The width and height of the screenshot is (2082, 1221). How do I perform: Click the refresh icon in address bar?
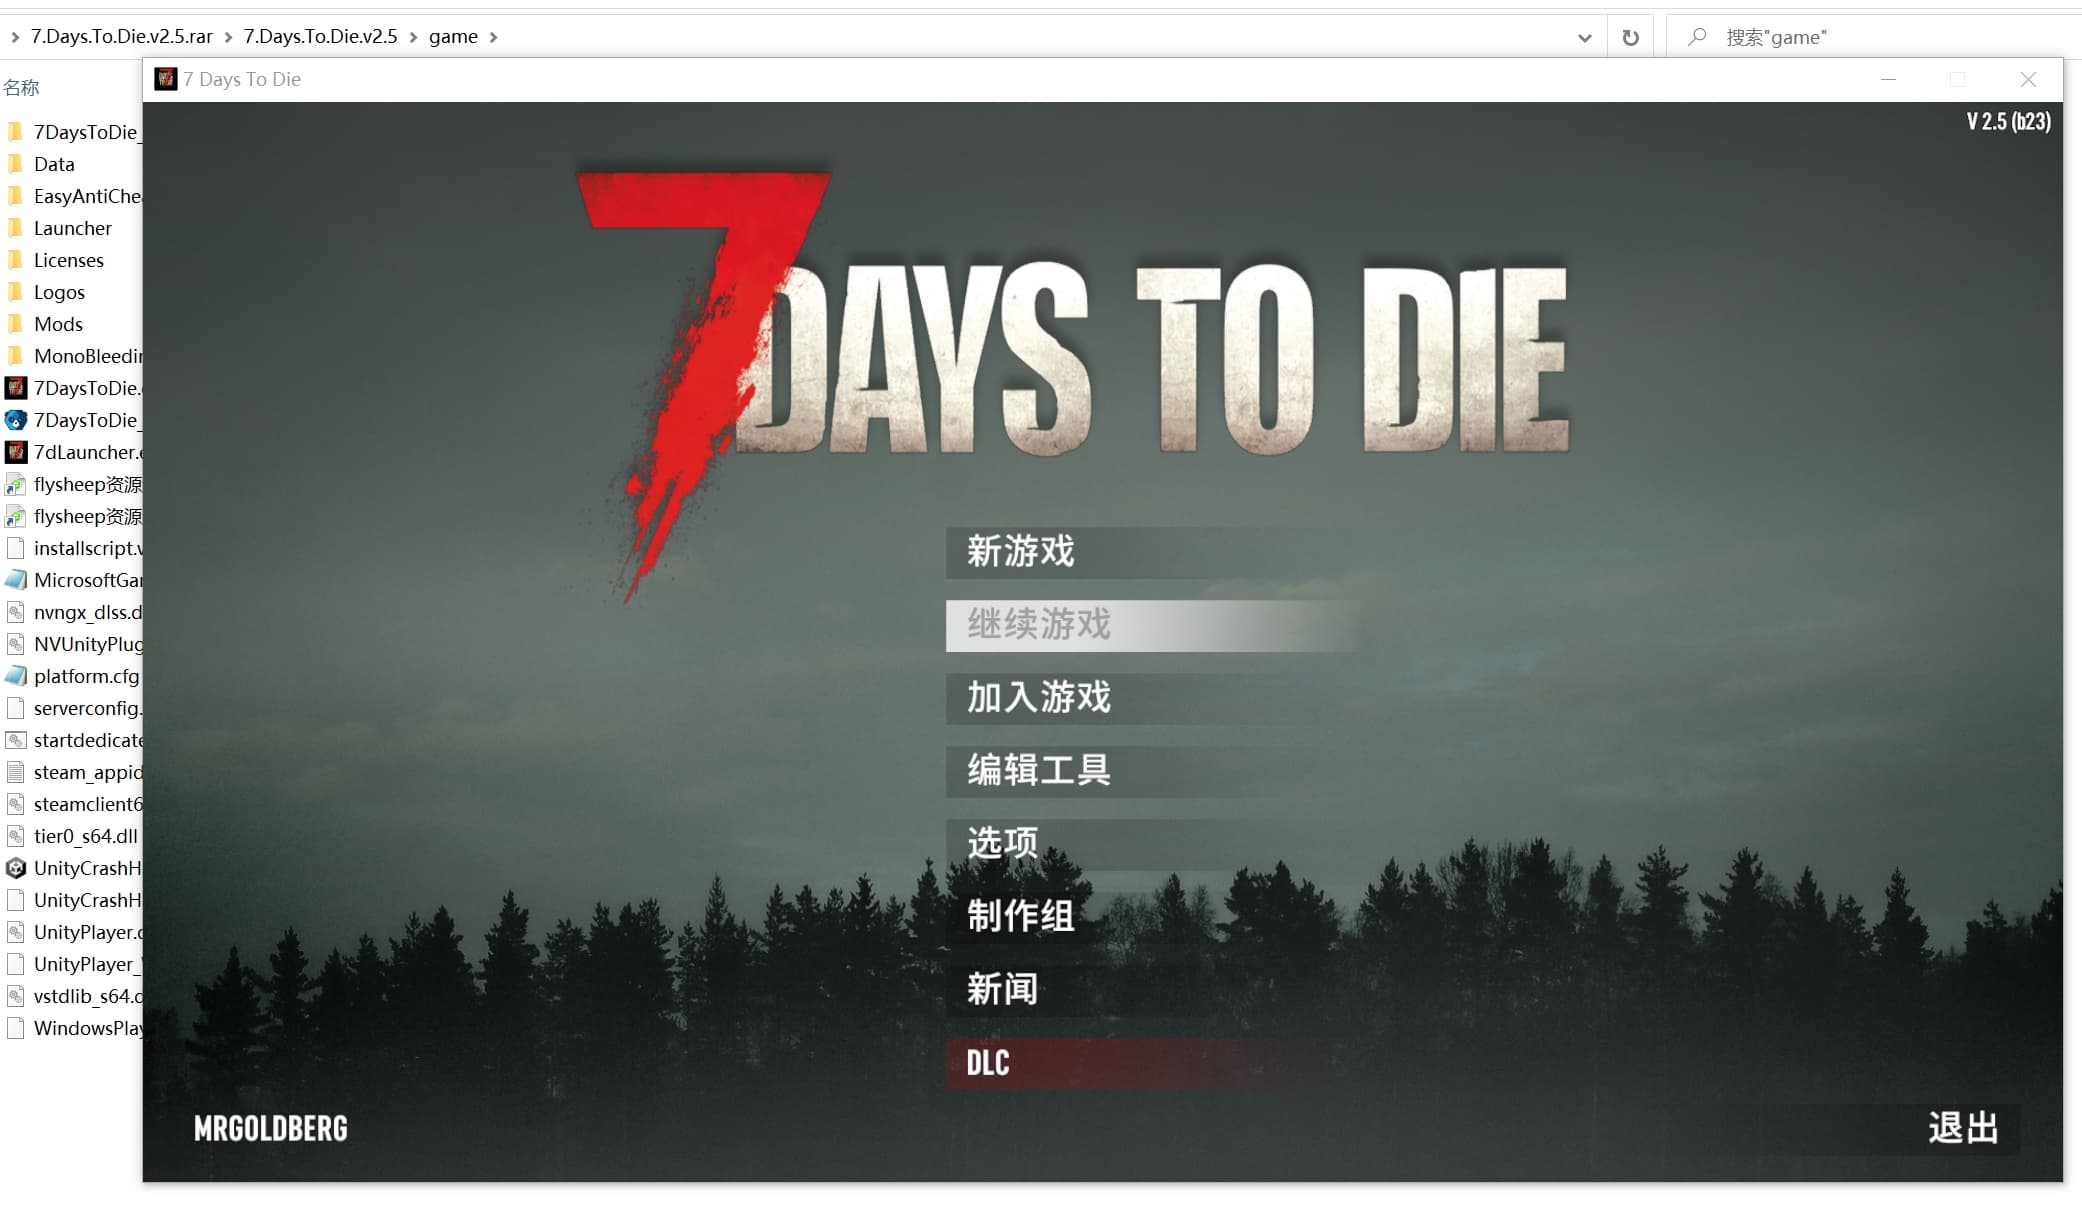[1631, 37]
